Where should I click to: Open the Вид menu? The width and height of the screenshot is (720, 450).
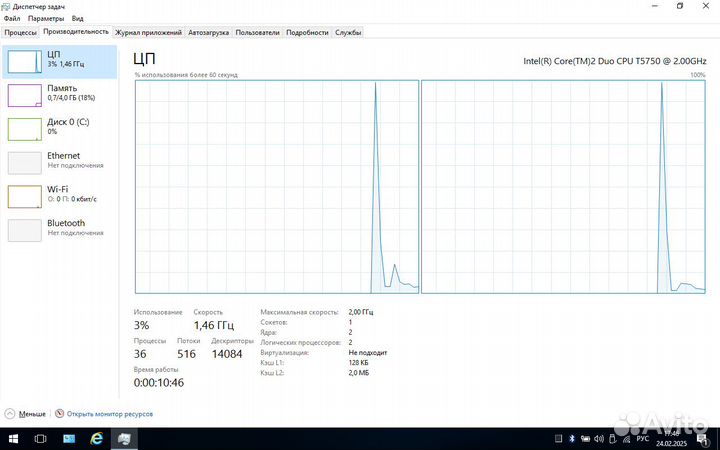78,18
